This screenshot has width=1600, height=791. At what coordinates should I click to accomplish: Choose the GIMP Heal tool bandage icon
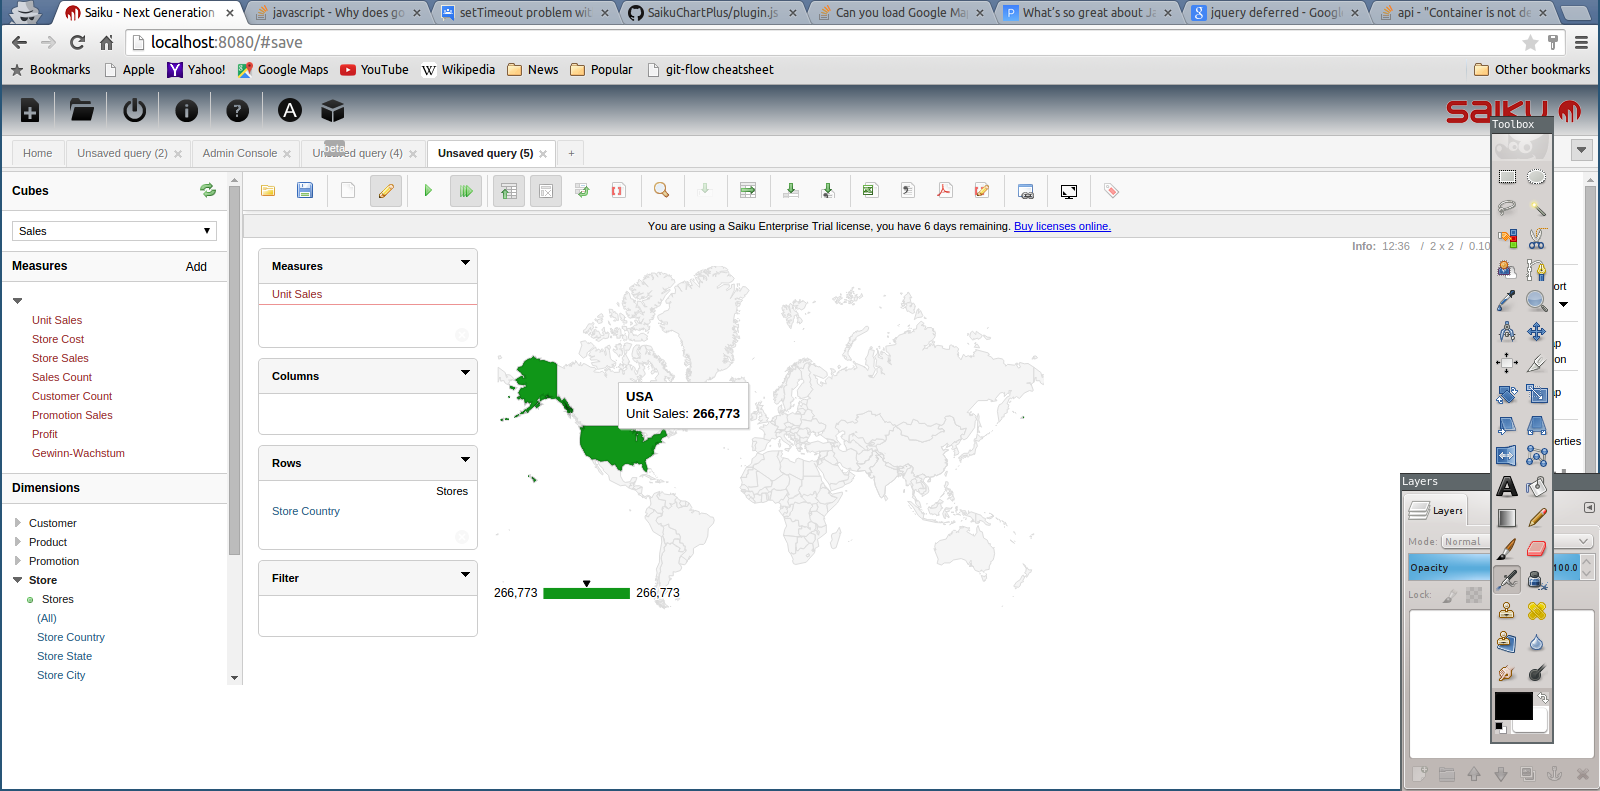click(x=1537, y=611)
